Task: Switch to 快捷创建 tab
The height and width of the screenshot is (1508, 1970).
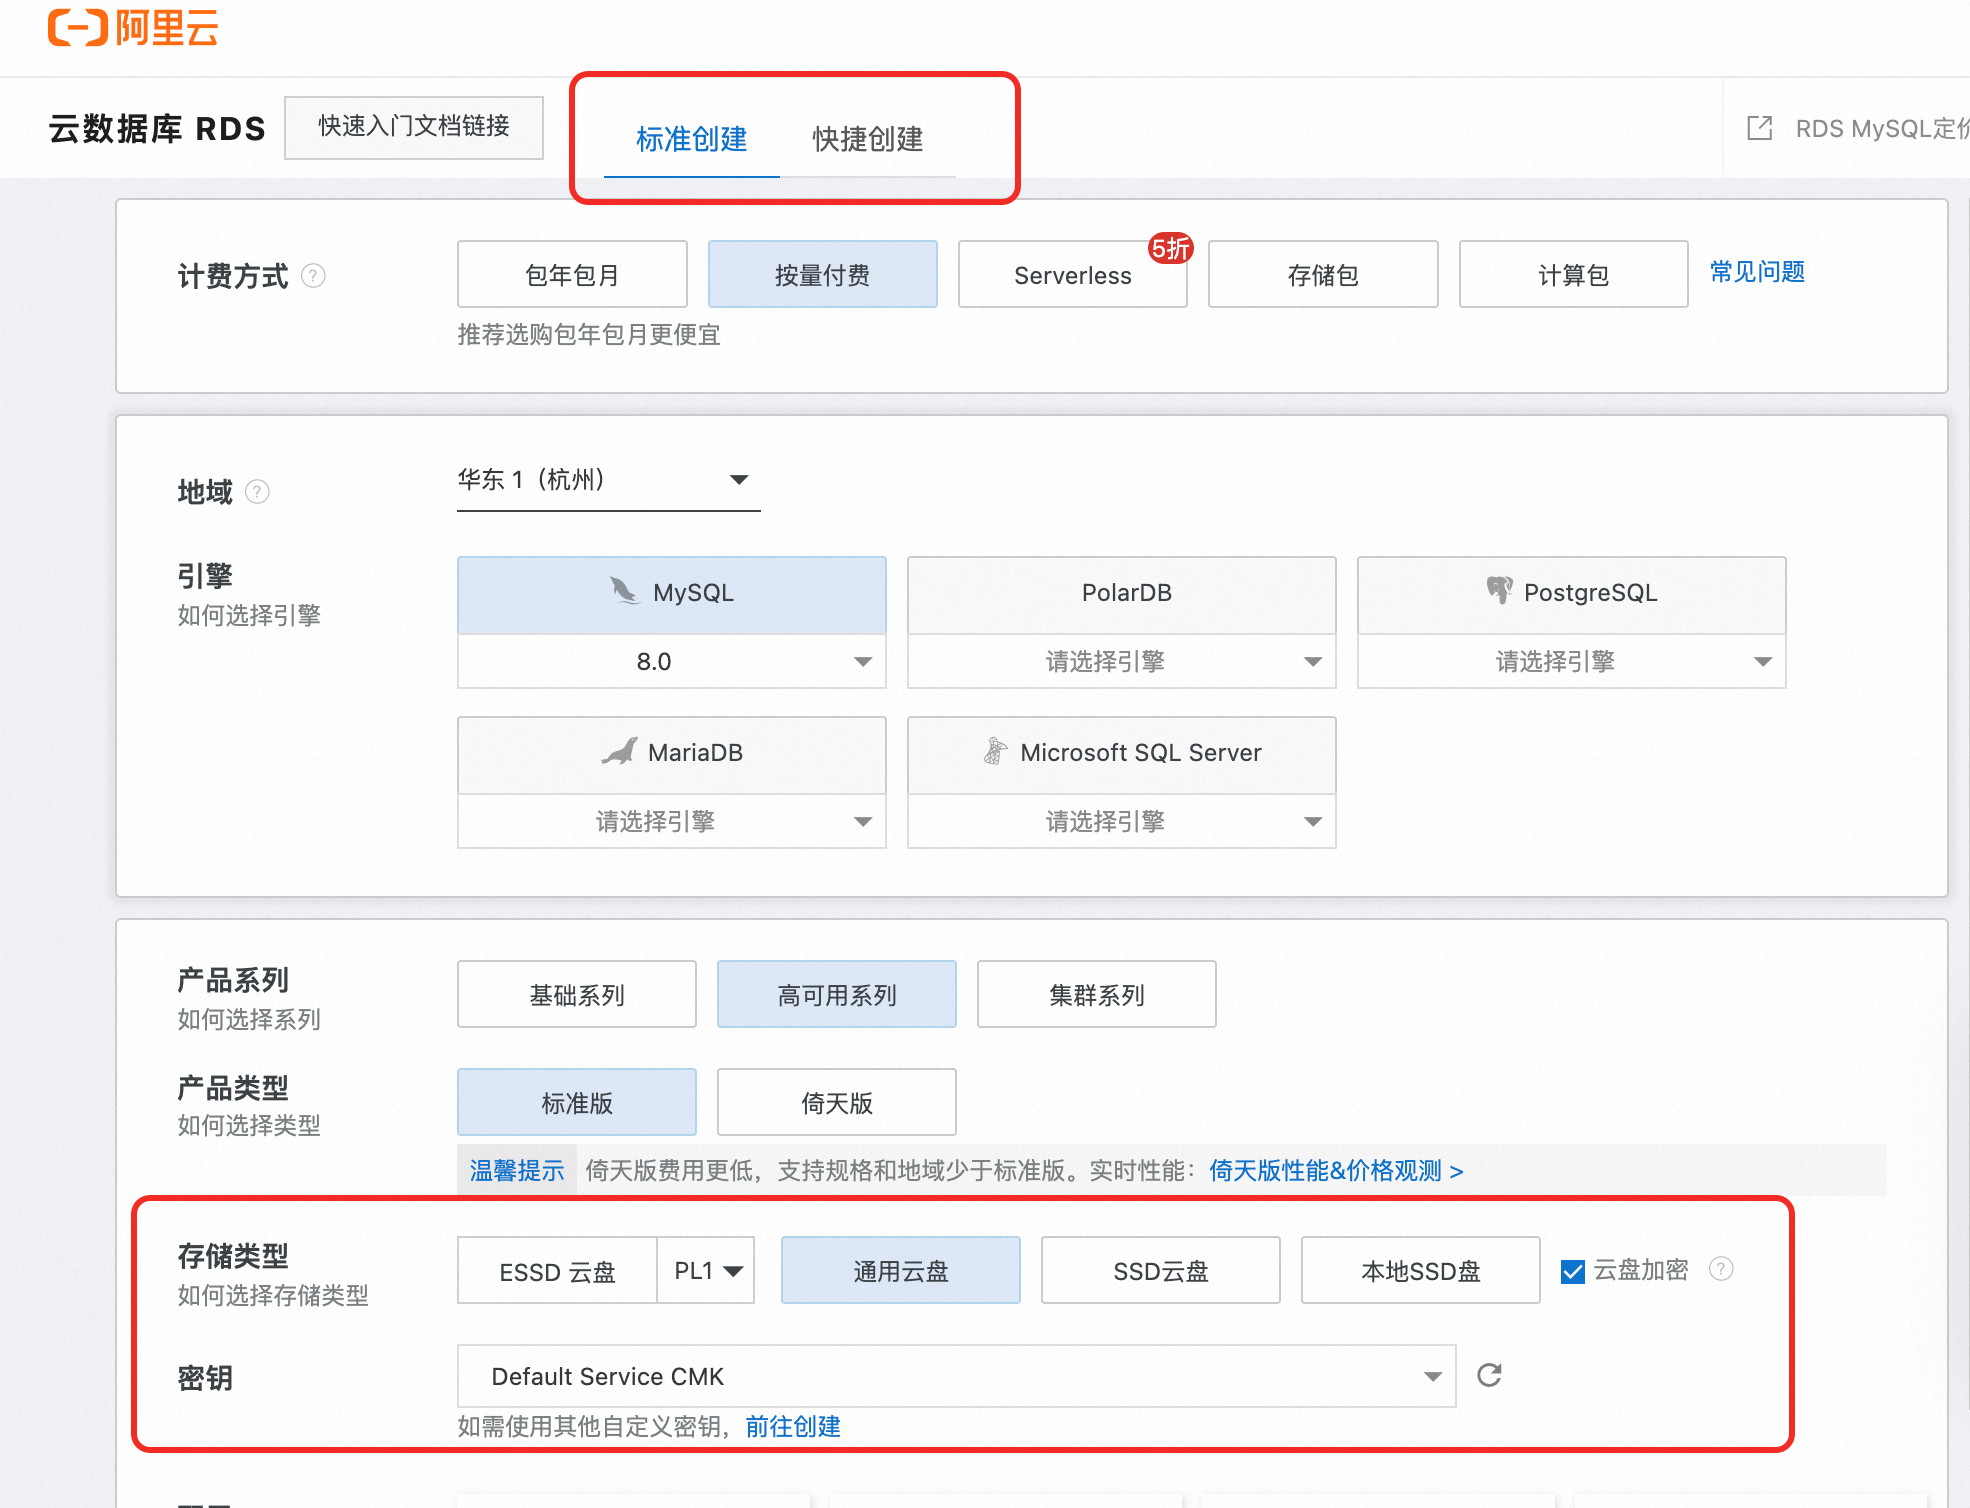Action: tap(868, 139)
